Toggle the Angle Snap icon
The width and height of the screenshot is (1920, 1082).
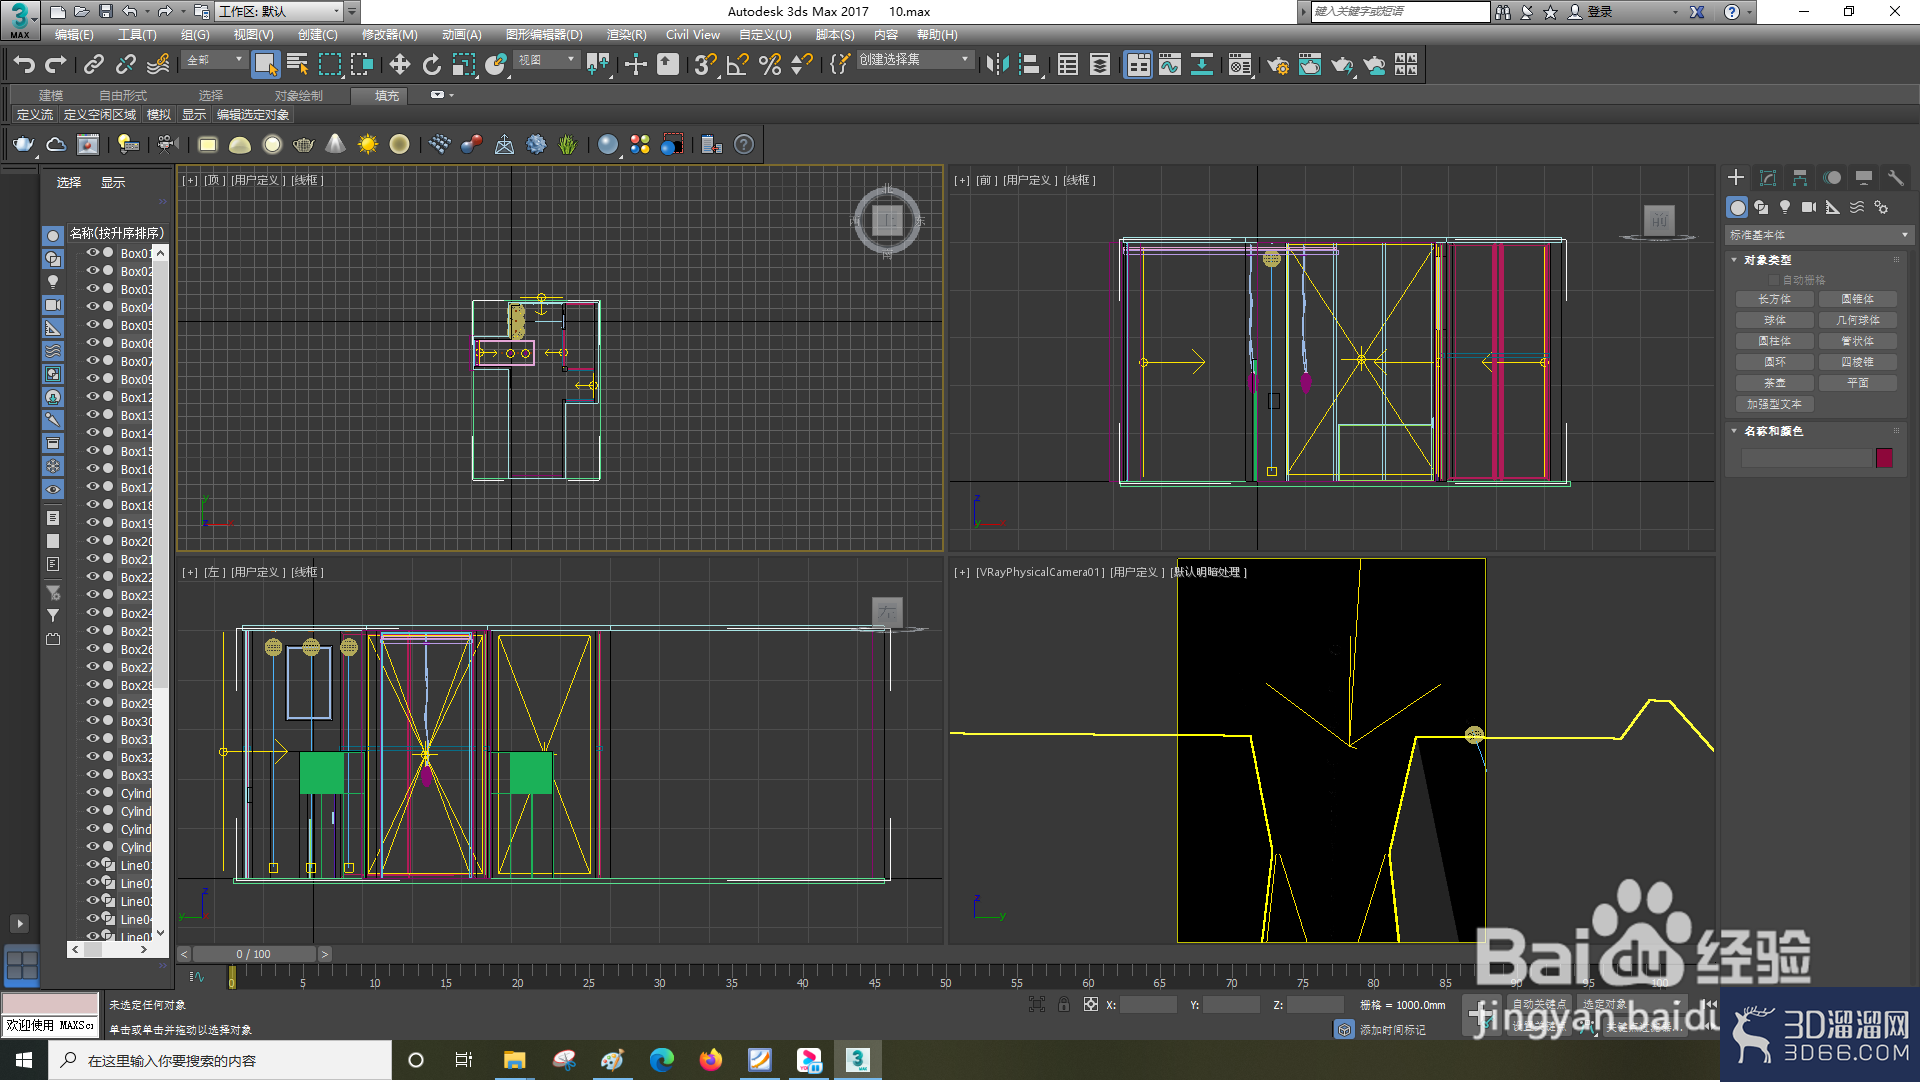[x=738, y=65]
